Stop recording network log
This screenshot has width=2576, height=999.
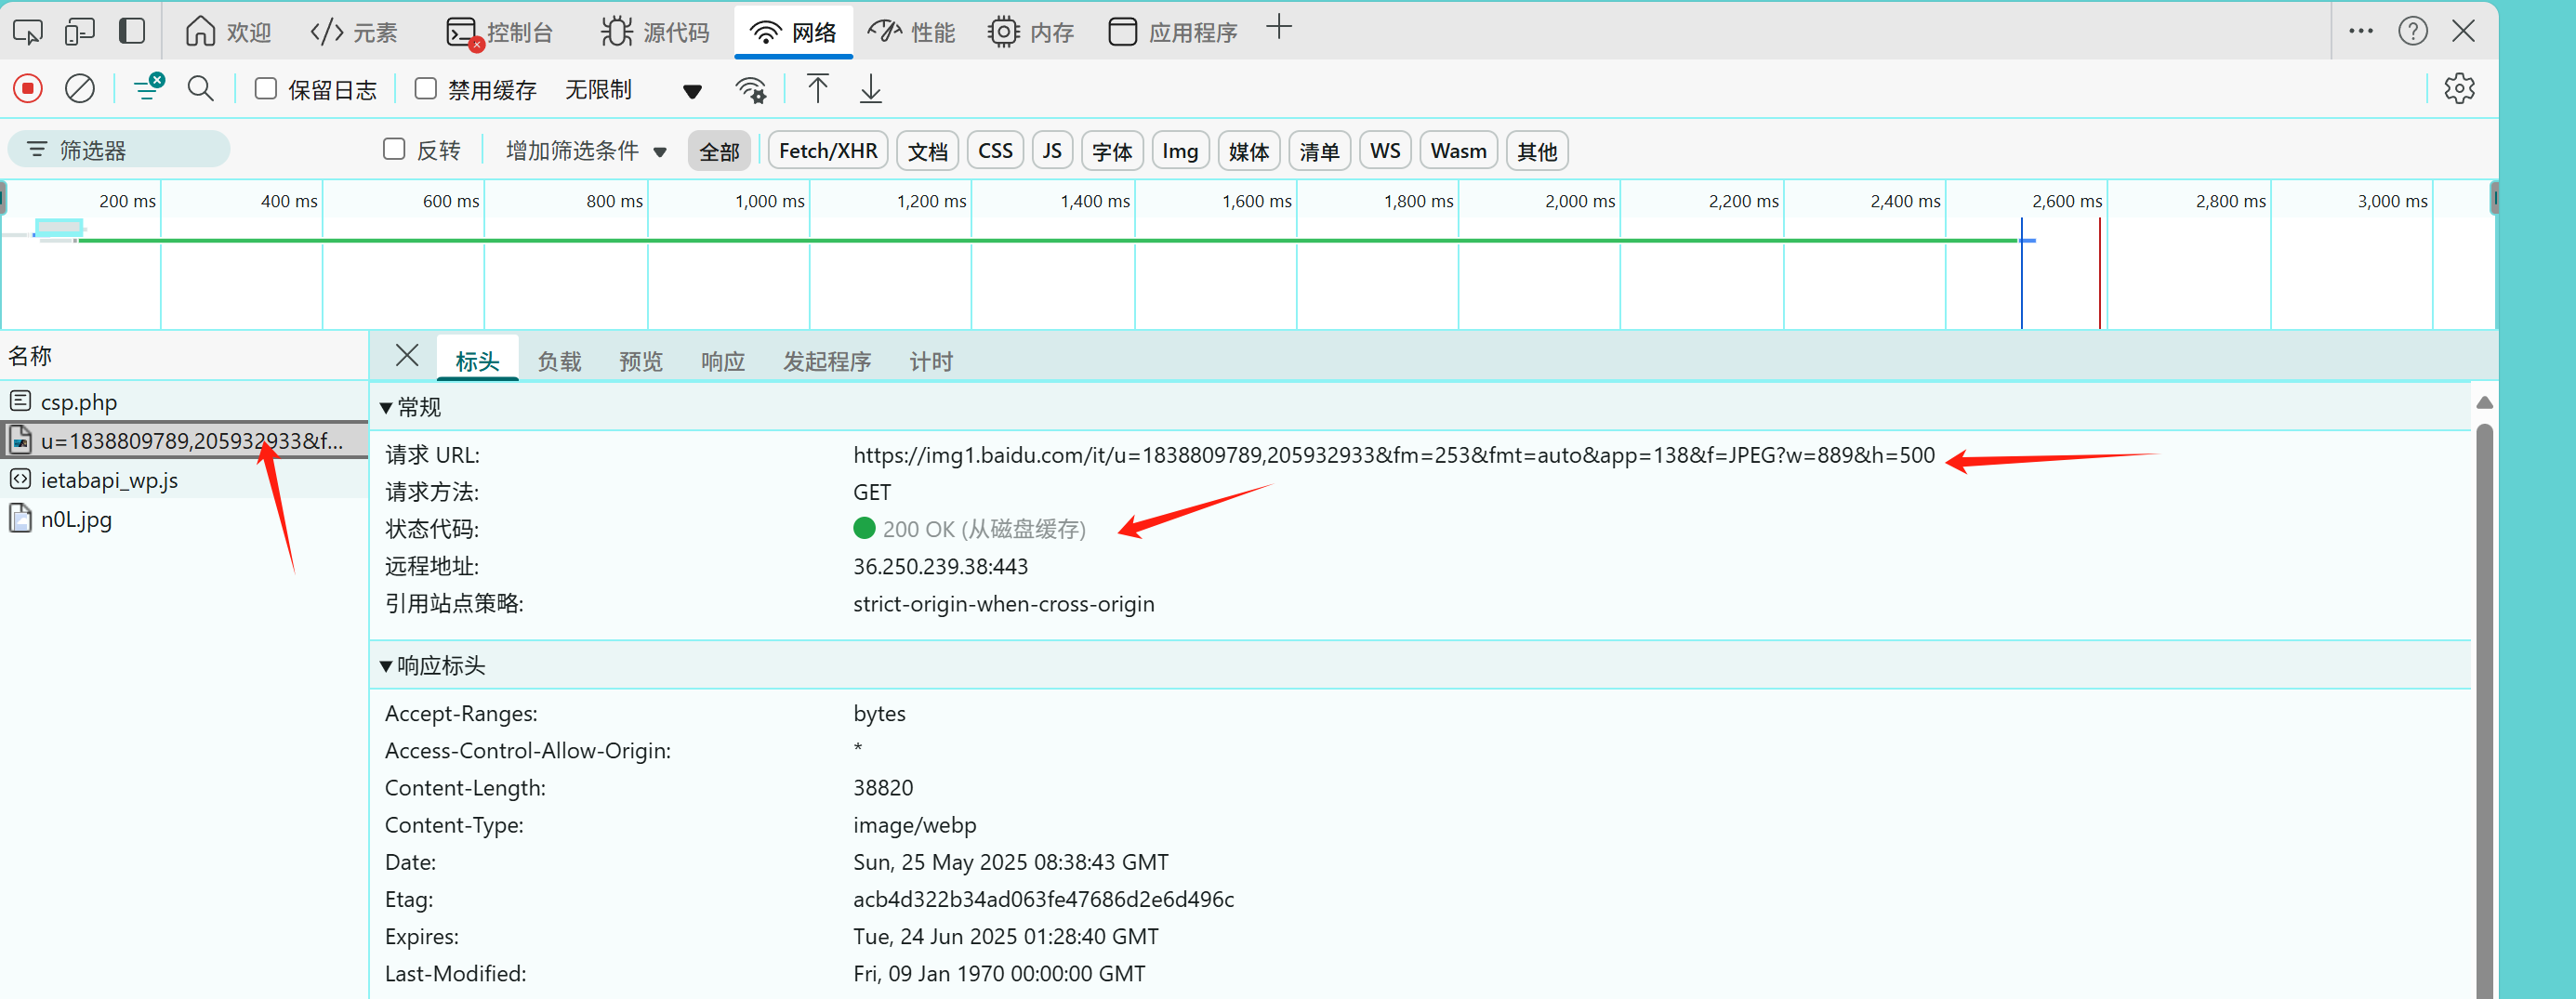tap(28, 89)
